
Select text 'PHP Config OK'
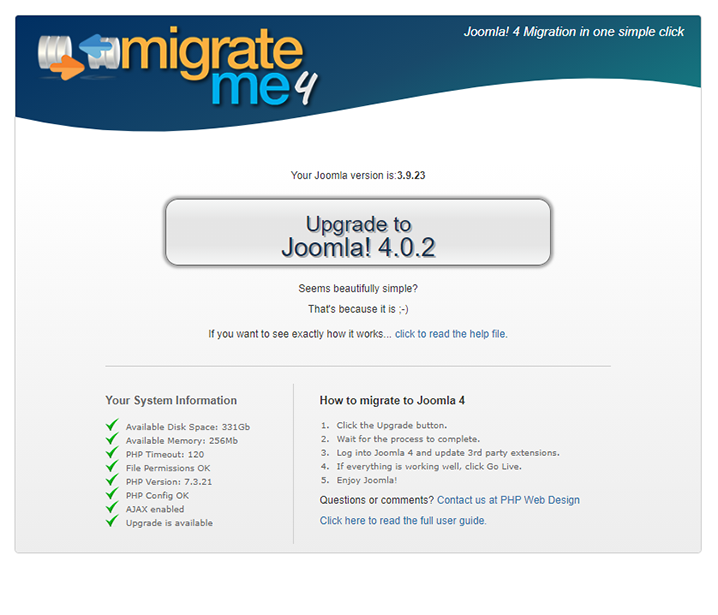click(157, 495)
